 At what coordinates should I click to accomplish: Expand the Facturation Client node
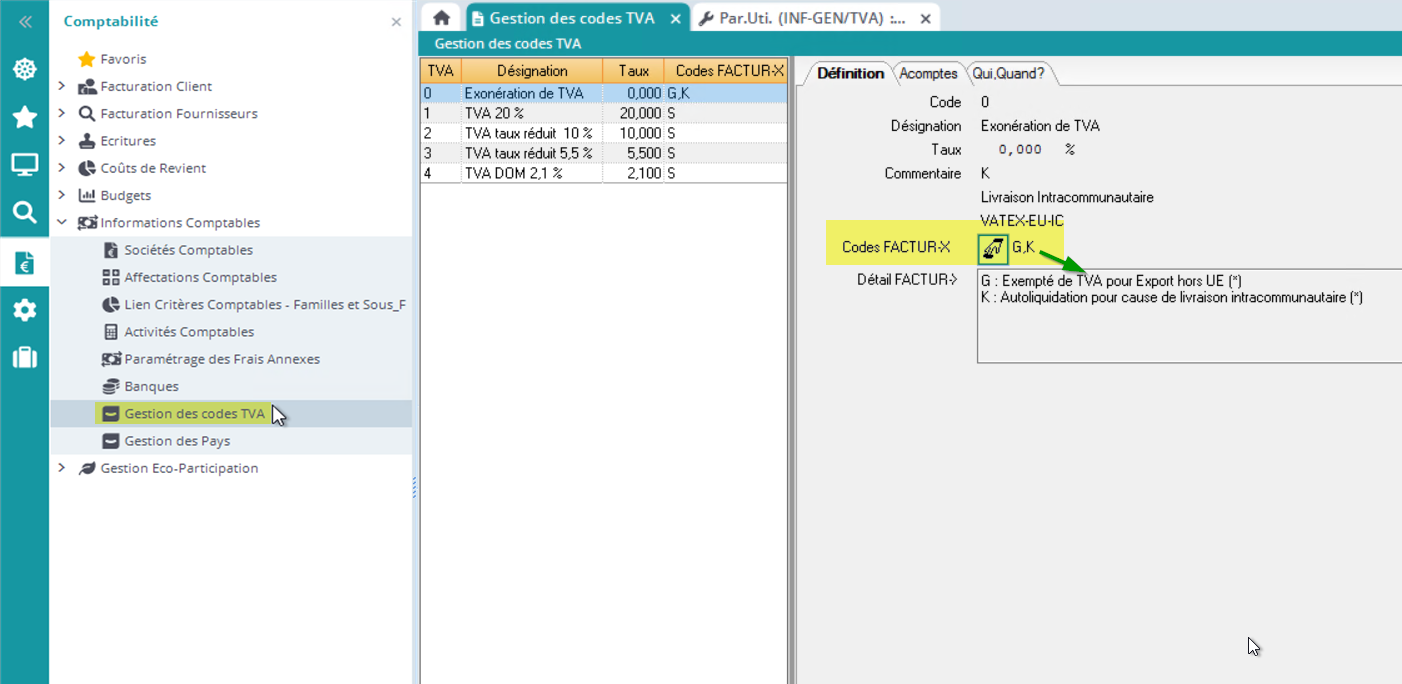pos(62,86)
